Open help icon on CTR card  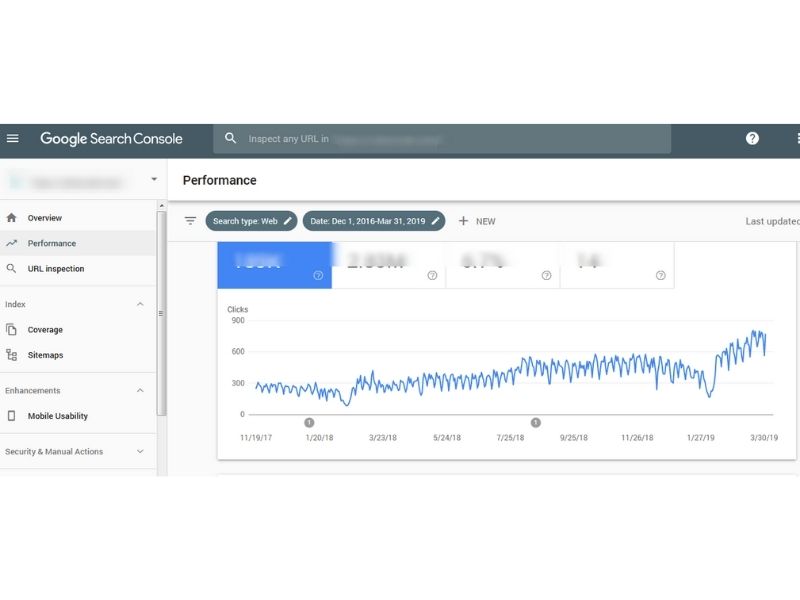pos(546,276)
